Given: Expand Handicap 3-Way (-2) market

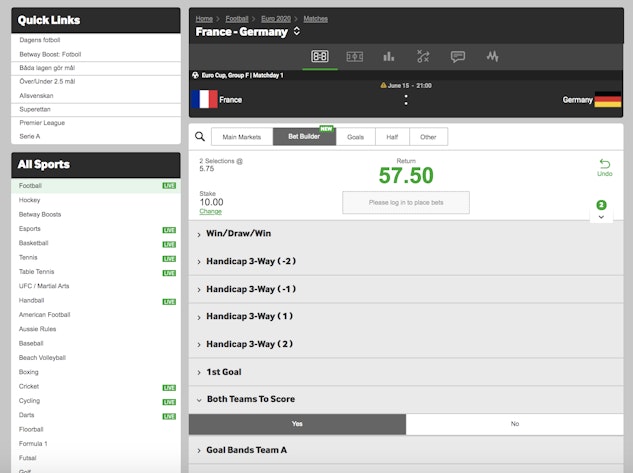Looking at the screenshot, I should click(x=406, y=262).
